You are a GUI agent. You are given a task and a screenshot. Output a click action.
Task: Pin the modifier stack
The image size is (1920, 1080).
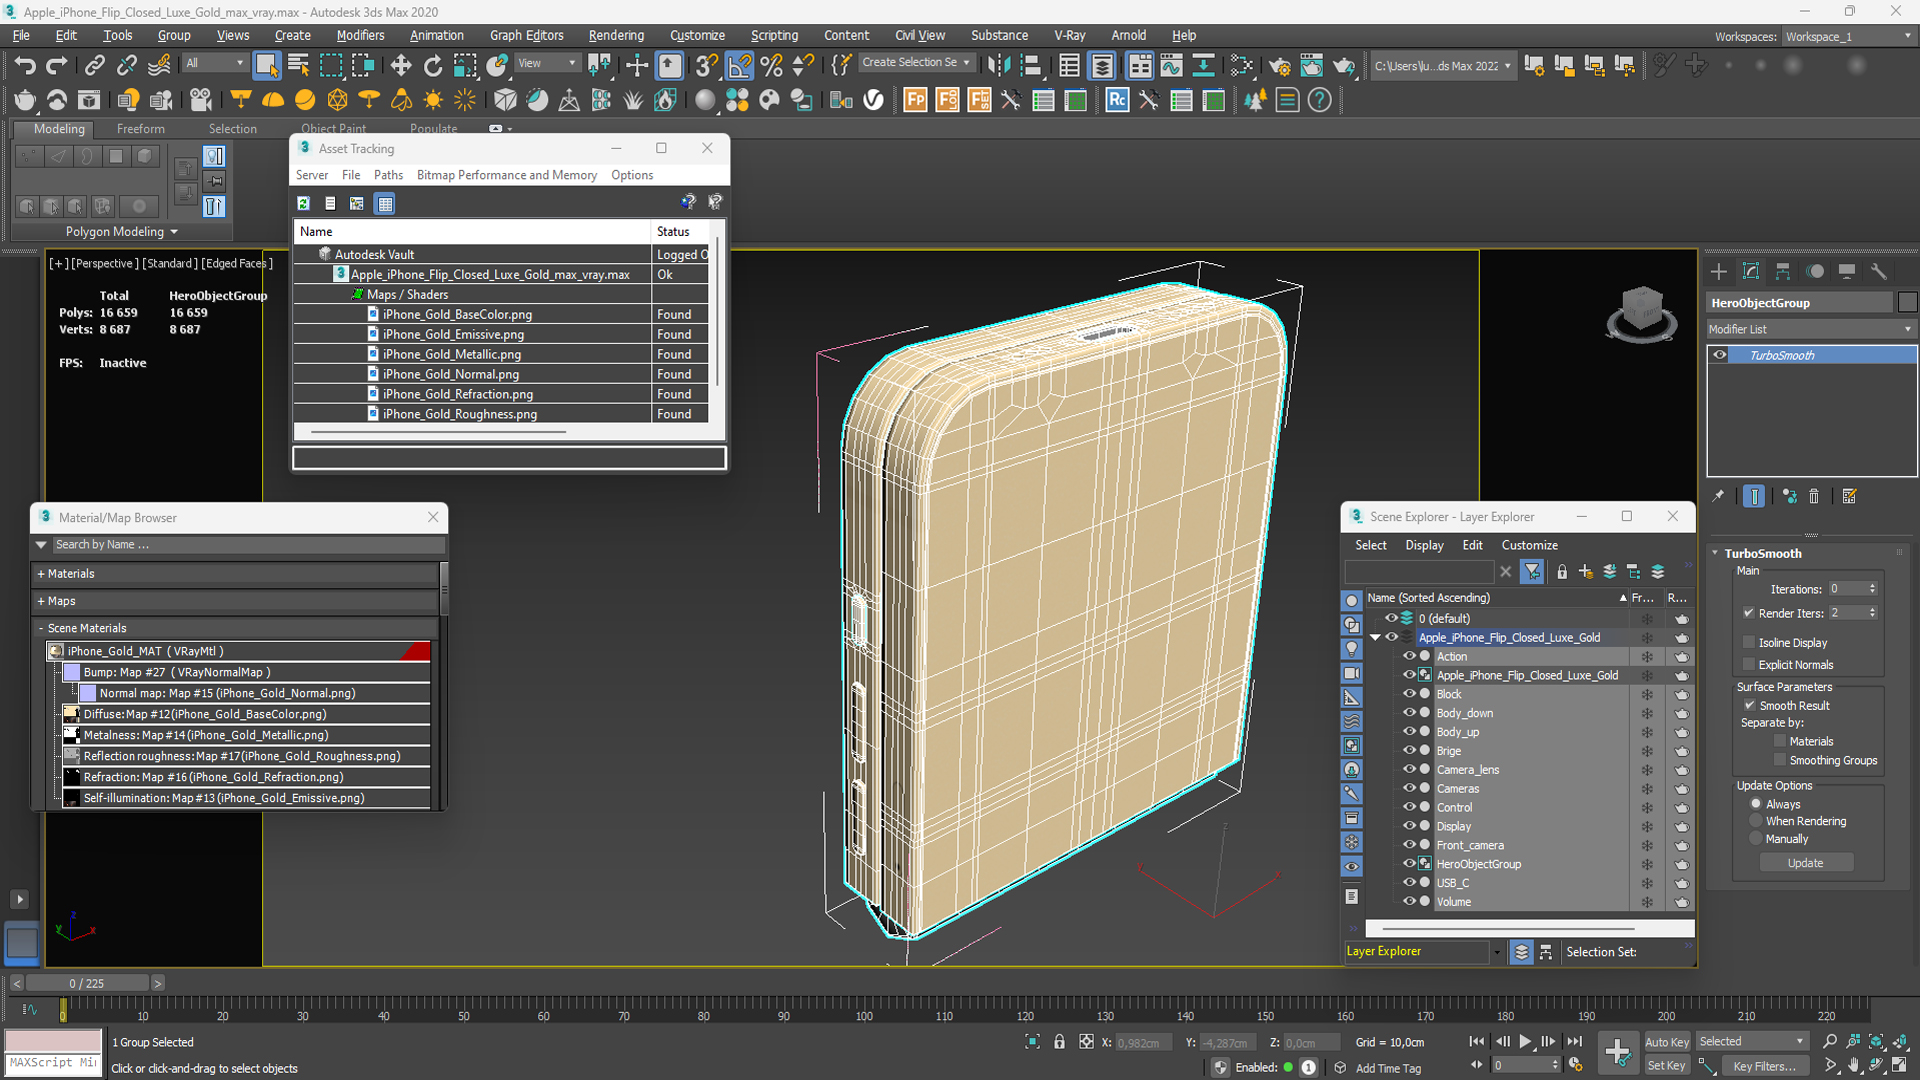(1718, 496)
